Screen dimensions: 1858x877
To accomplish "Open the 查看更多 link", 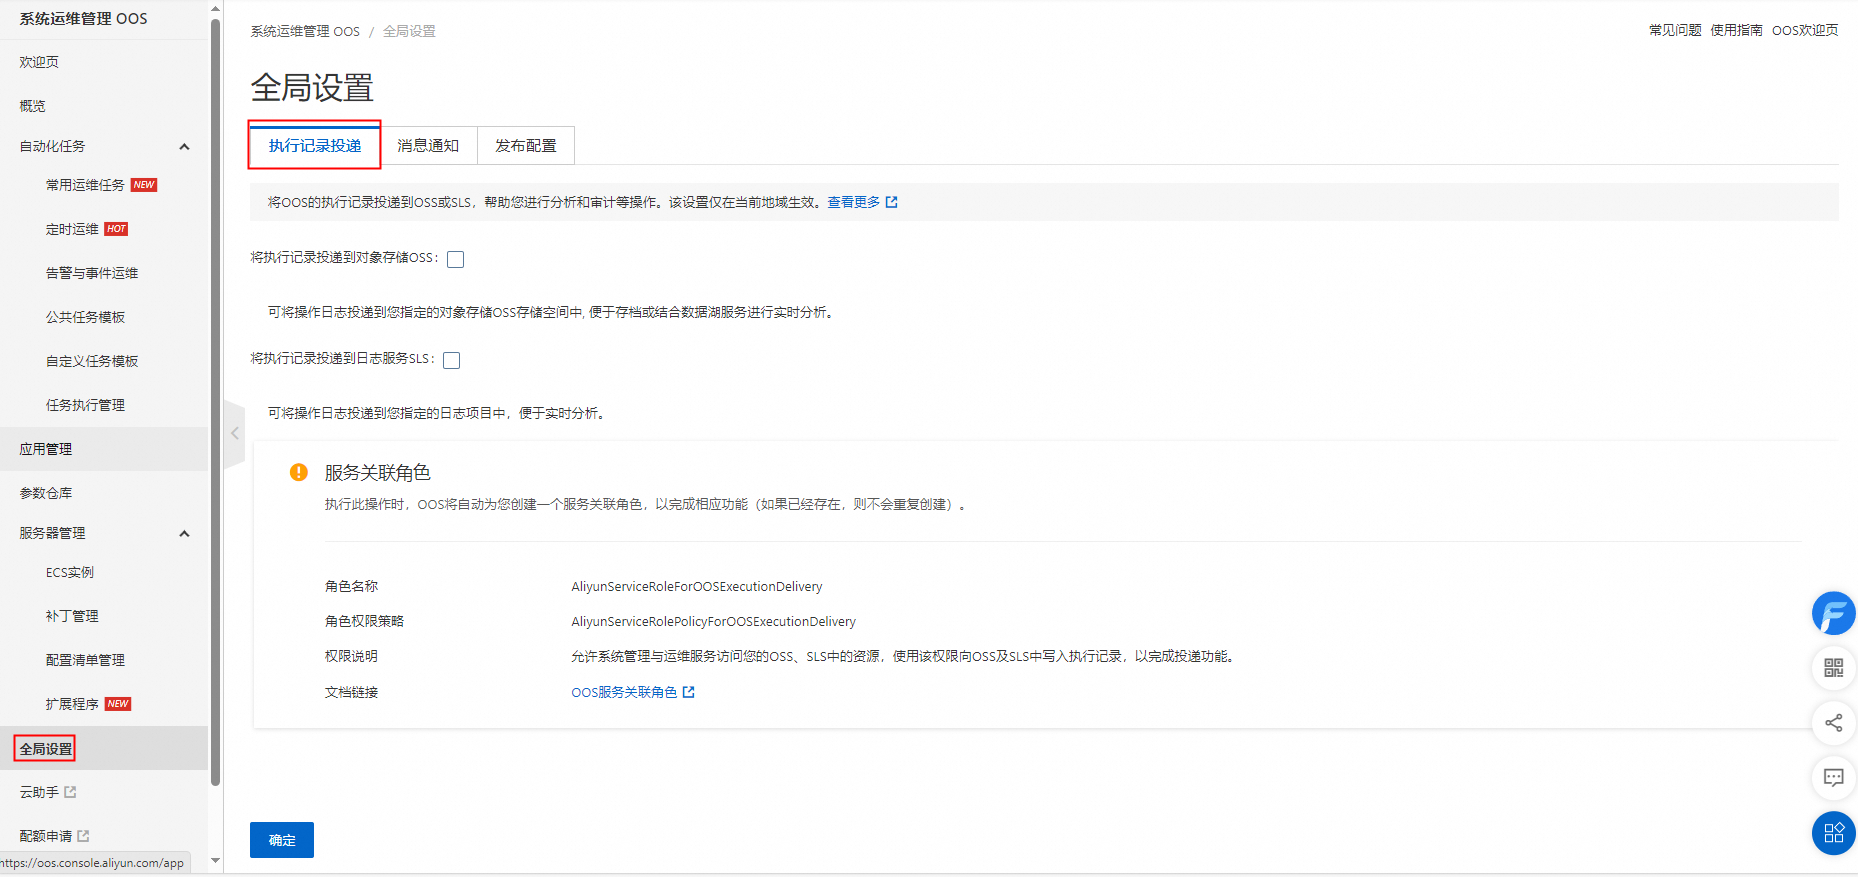I will click(854, 202).
